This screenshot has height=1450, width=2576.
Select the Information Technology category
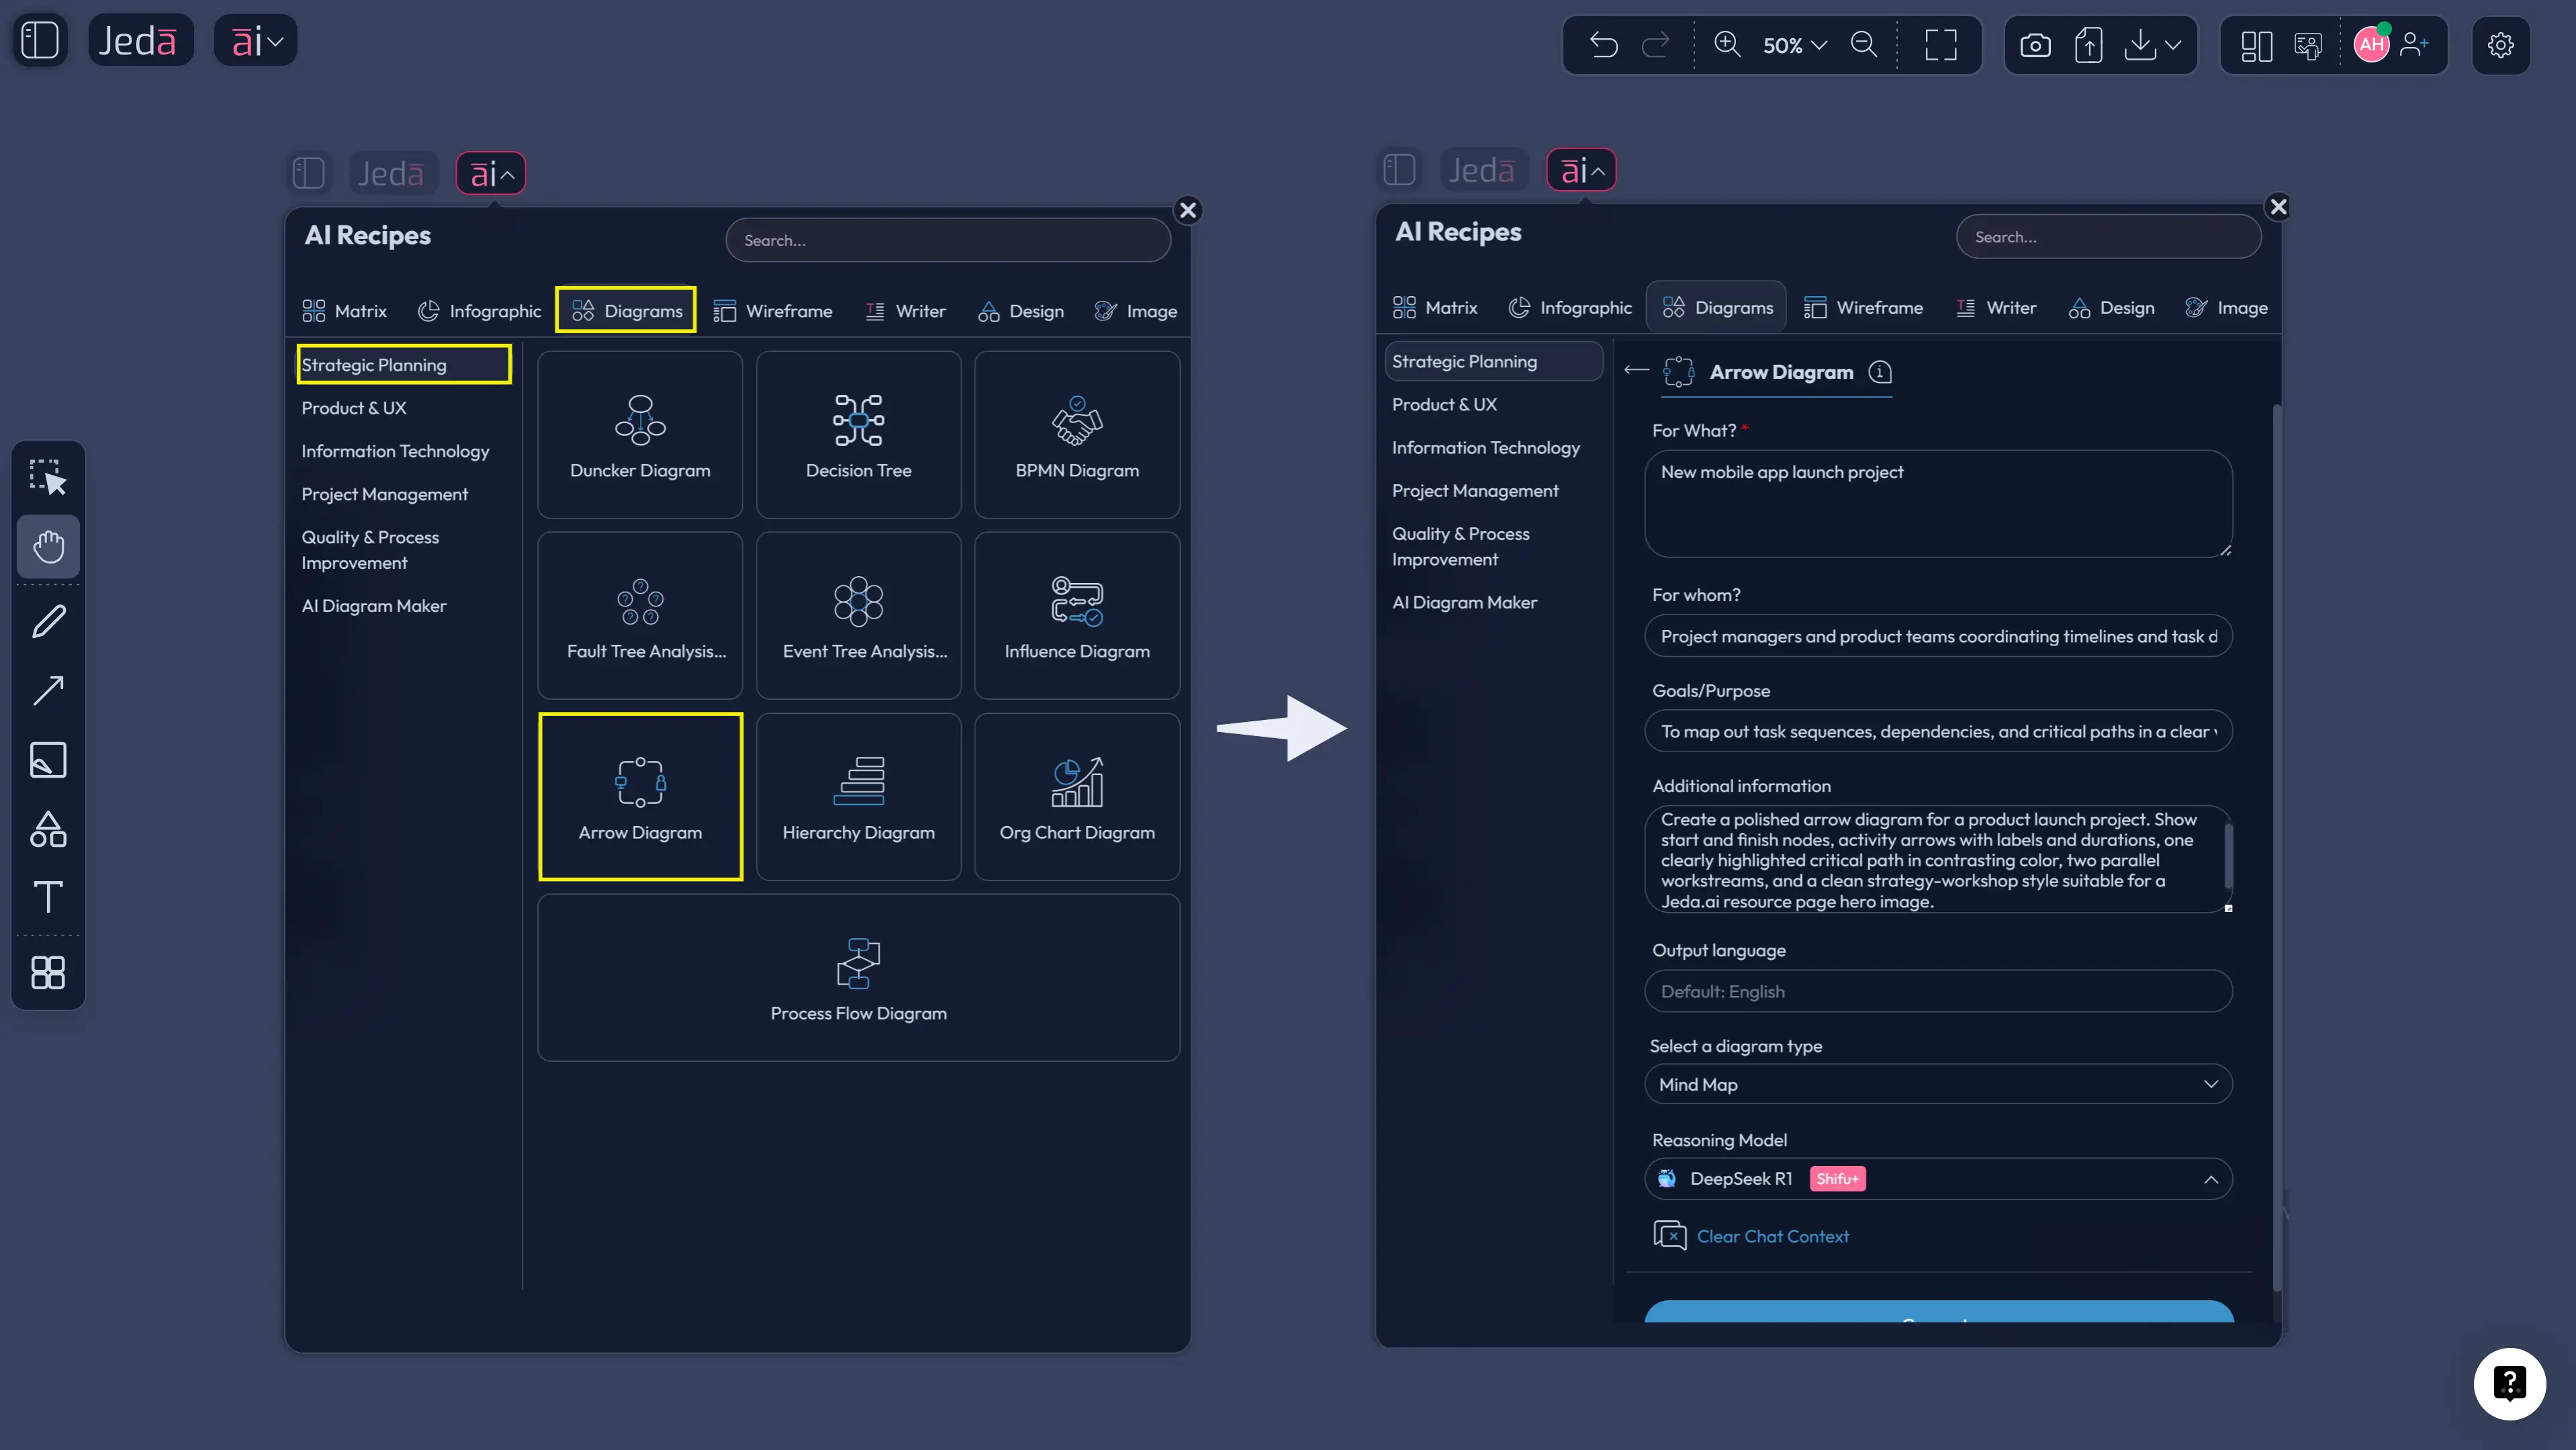pyautogui.click(x=395, y=451)
